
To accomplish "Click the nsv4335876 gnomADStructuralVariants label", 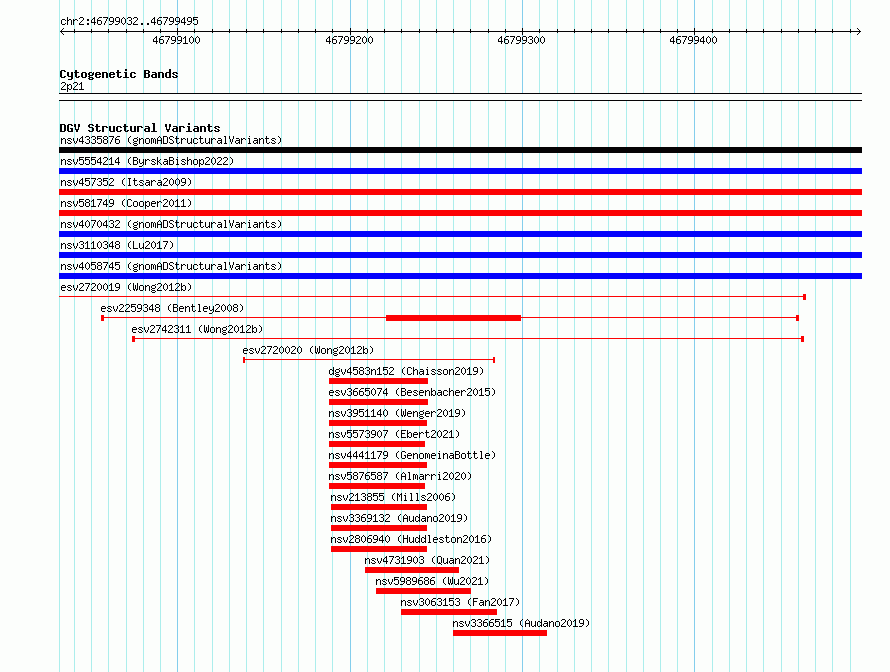I will click(171, 140).
